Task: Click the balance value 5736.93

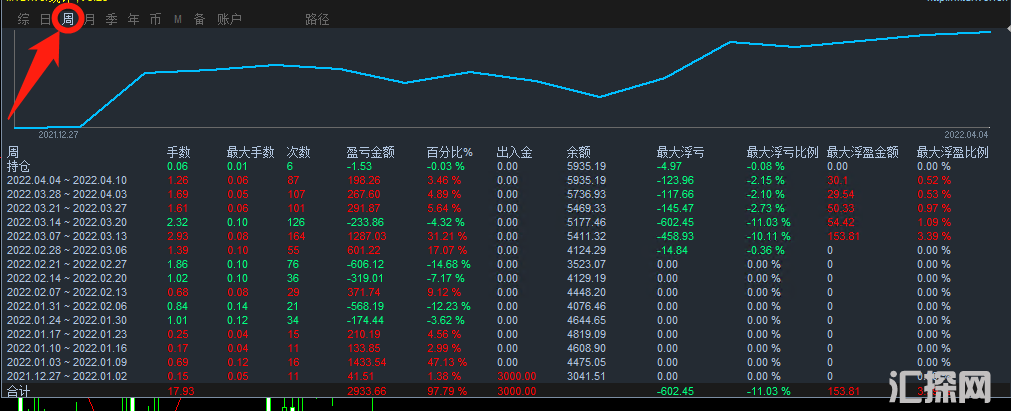Action: (587, 194)
